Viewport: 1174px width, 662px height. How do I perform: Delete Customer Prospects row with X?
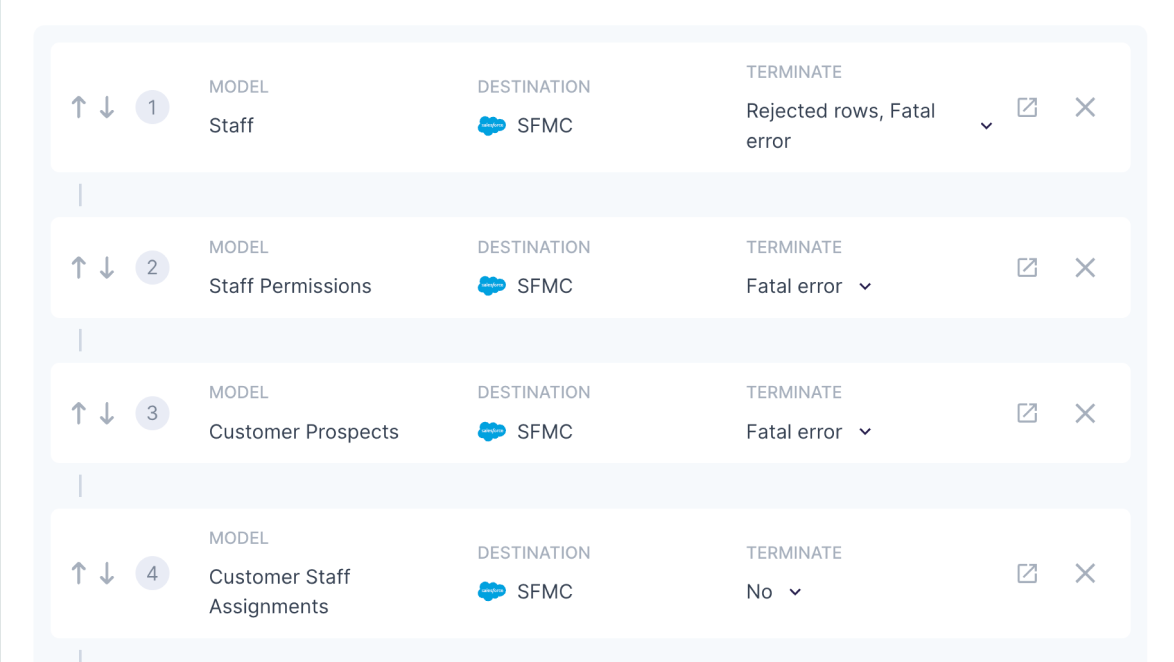click(x=1085, y=413)
